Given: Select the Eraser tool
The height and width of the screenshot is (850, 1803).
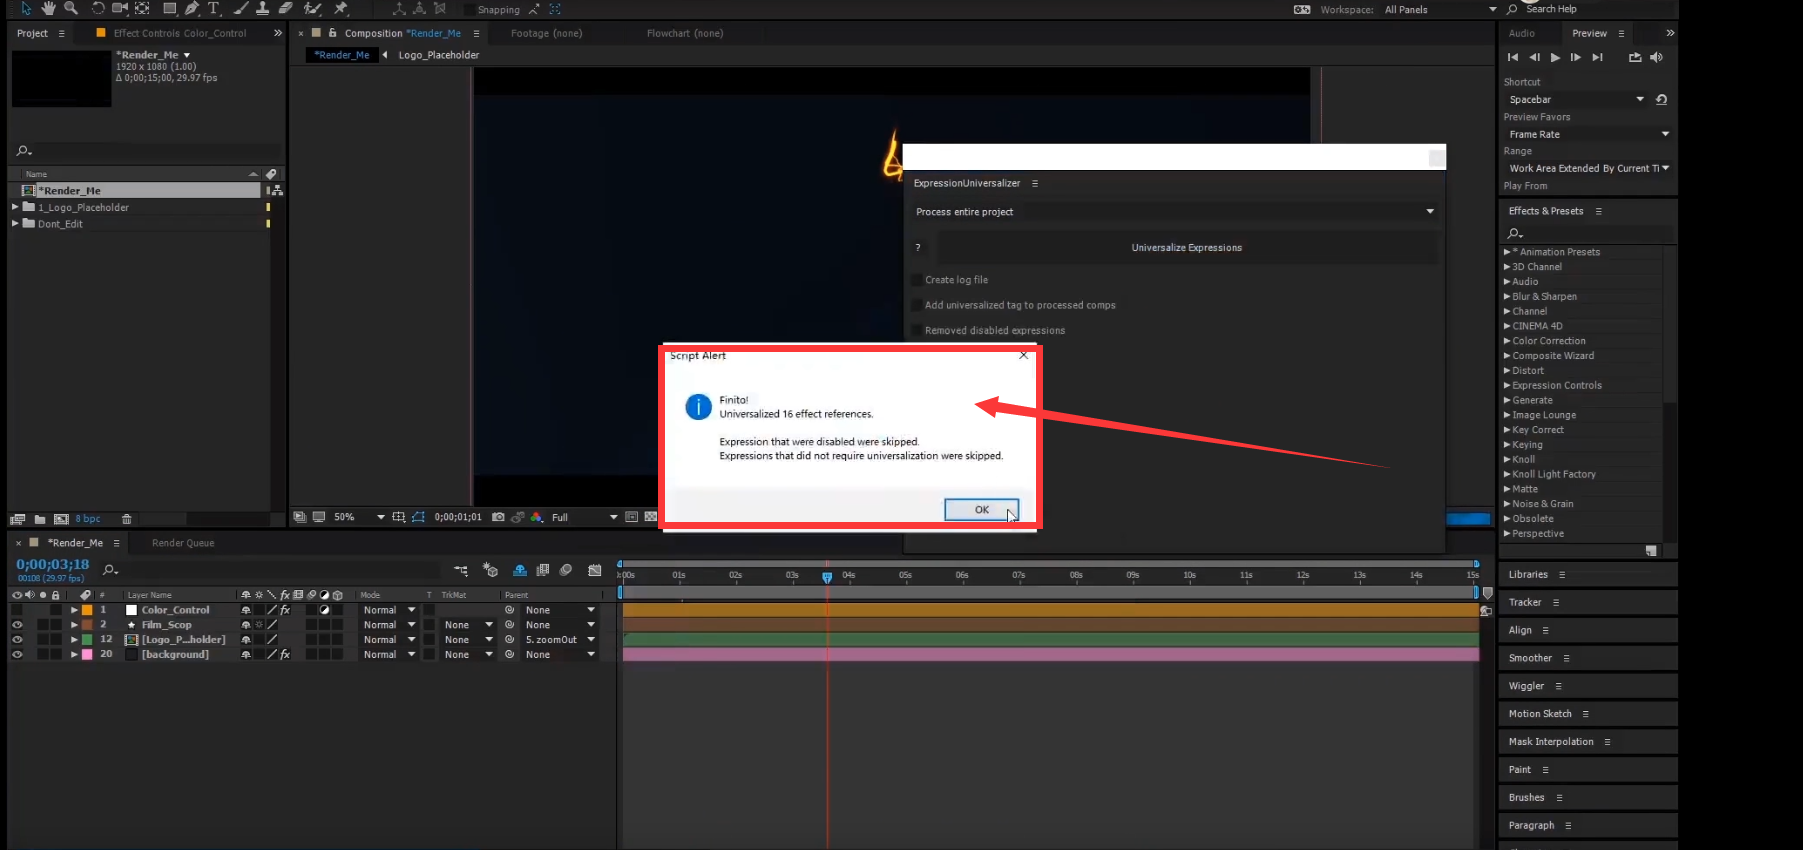Looking at the screenshot, I should [285, 8].
